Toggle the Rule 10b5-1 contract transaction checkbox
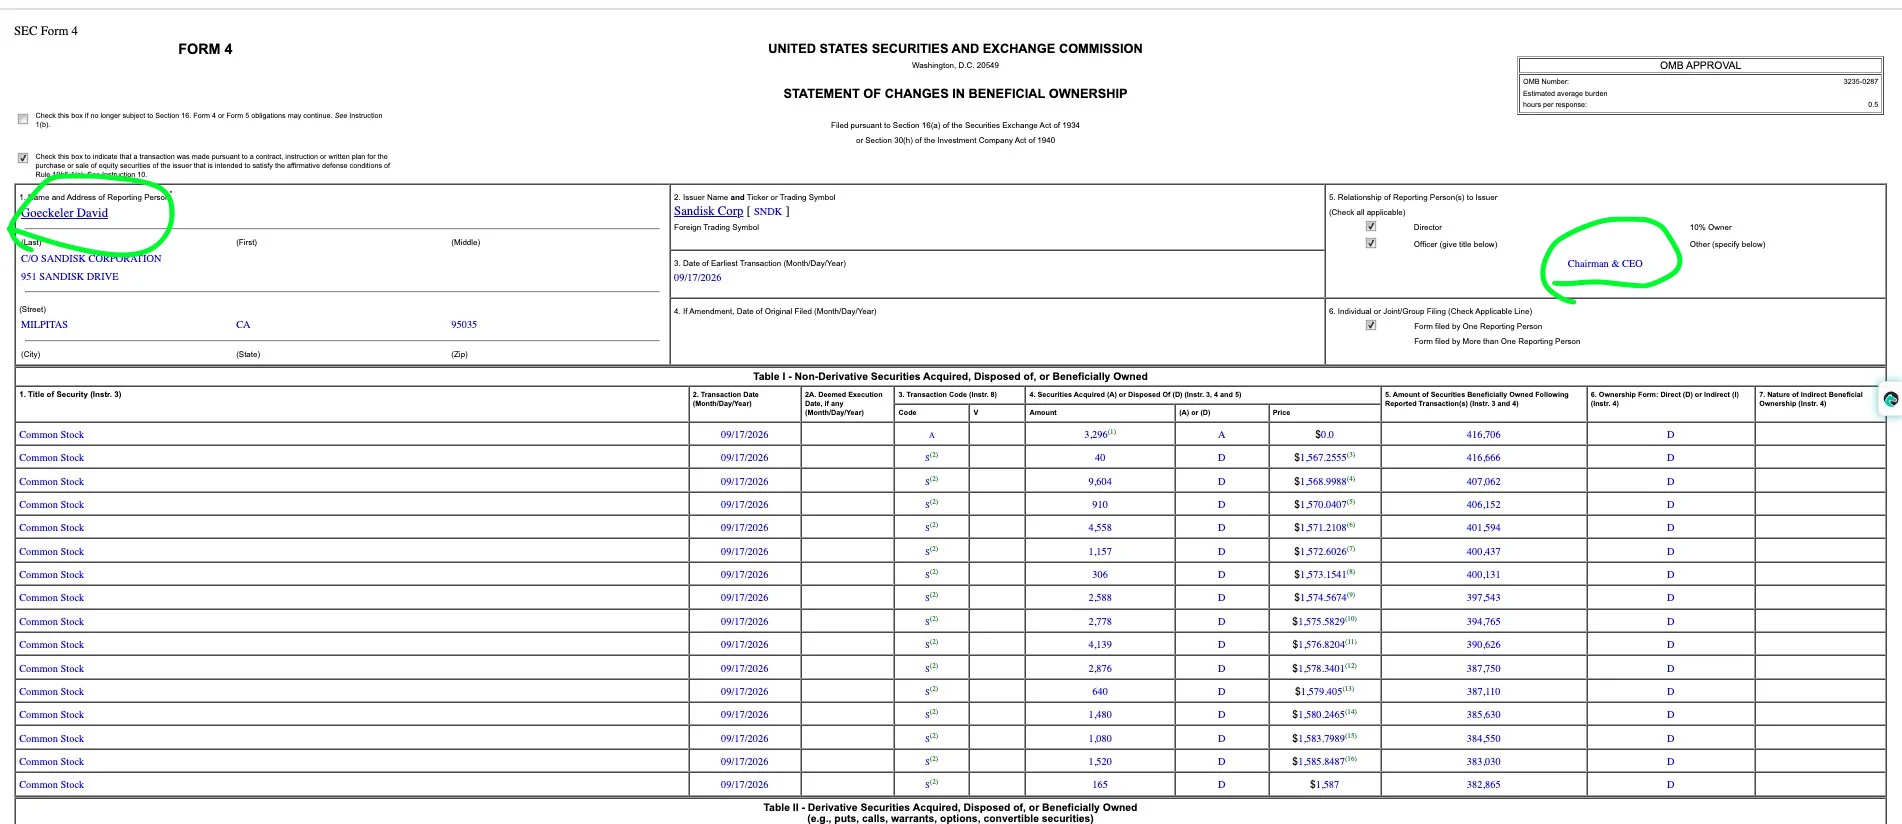Image resolution: width=1902 pixels, height=824 pixels. (23, 158)
